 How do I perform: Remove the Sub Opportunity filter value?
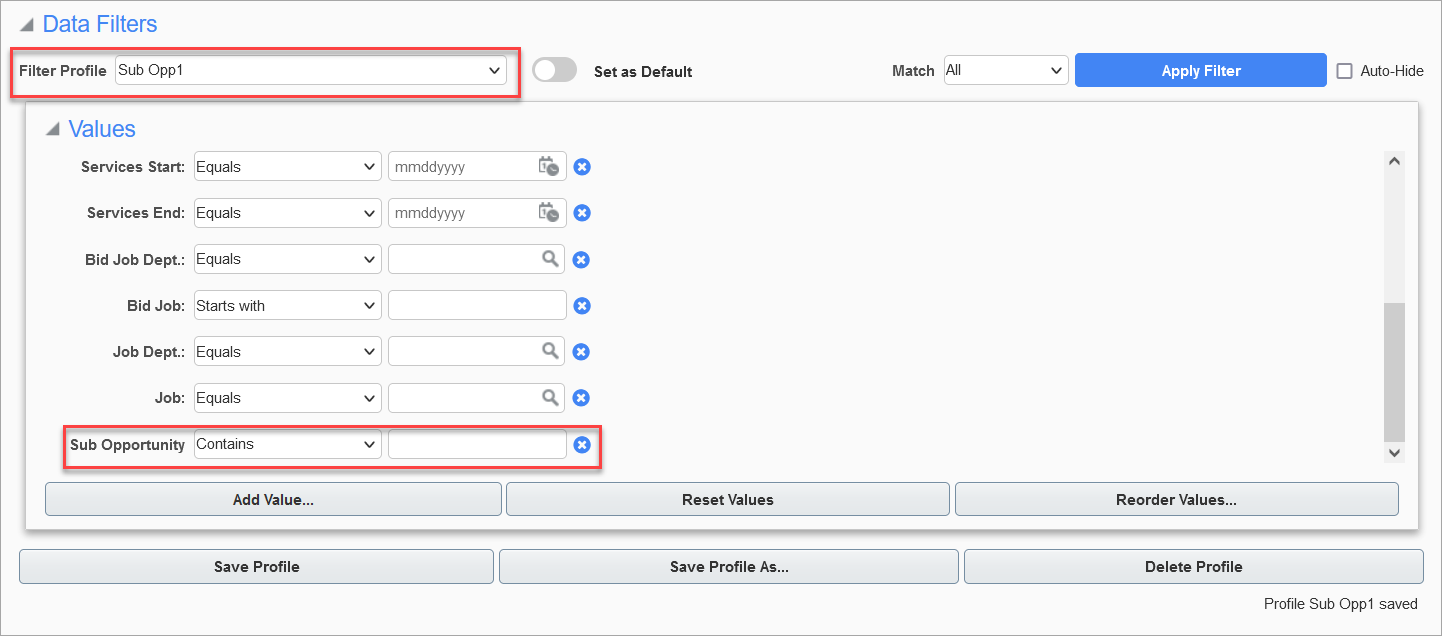coord(582,445)
